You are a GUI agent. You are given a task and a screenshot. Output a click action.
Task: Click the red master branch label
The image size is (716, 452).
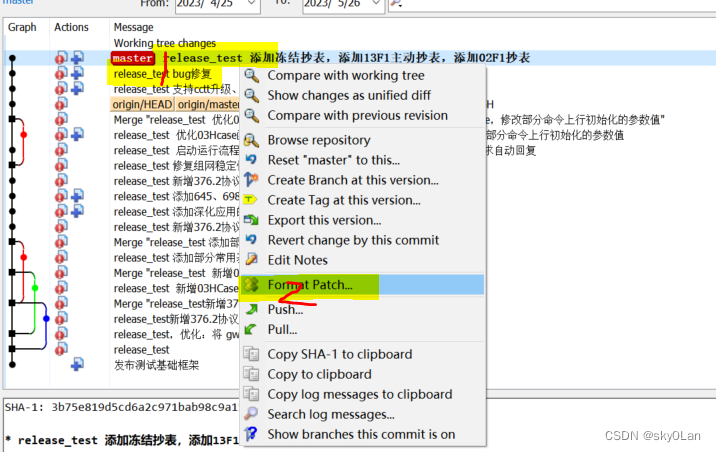point(132,58)
